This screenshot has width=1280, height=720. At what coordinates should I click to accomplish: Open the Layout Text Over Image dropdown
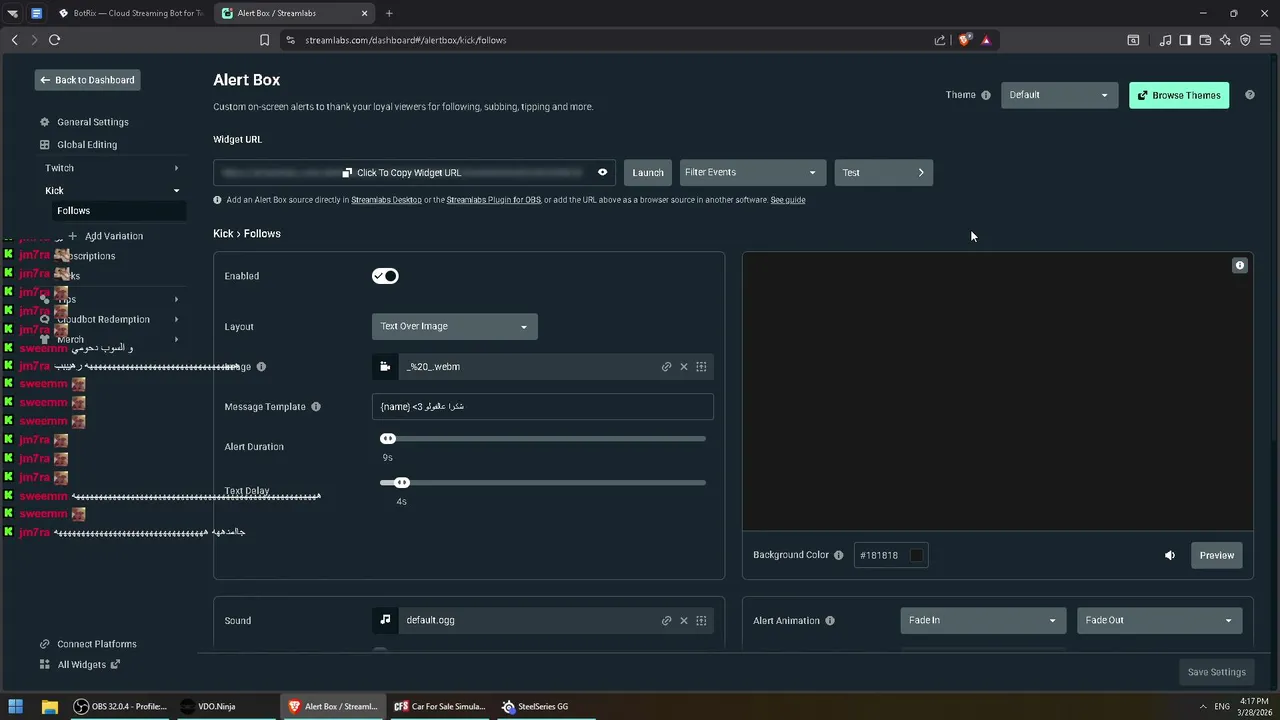click(x=455, y=326)
